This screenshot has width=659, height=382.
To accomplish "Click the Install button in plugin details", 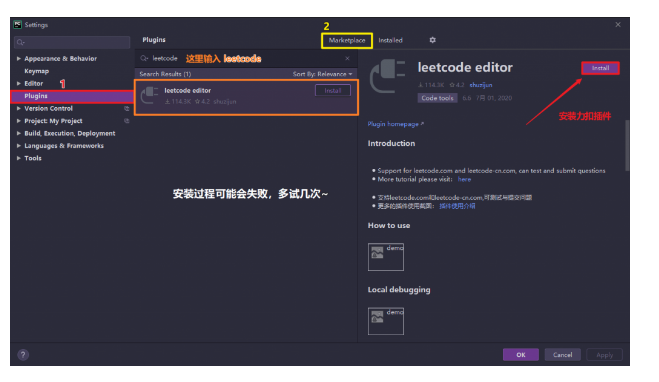I will click(x=600, y=68).
